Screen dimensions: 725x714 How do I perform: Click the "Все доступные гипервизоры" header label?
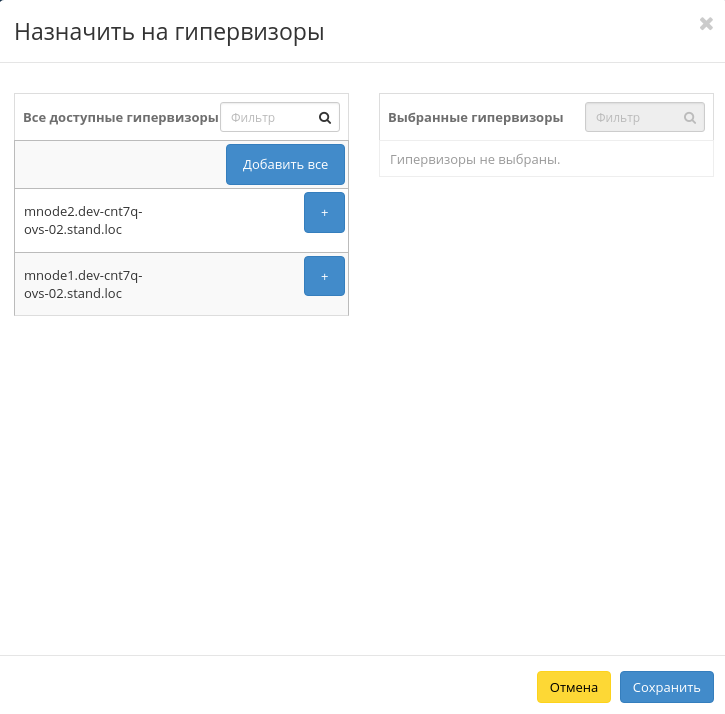pos(120,118)
